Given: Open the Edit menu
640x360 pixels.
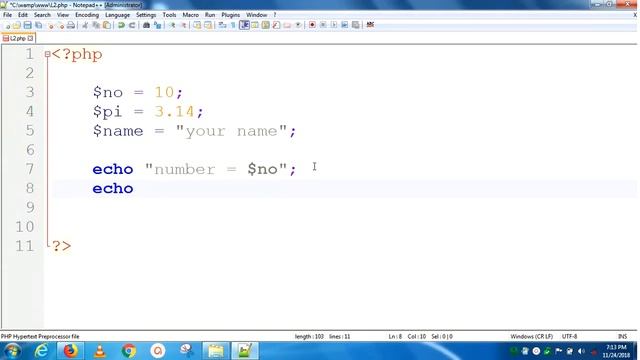Looking at the screenshot, I should tap(23, 15).
